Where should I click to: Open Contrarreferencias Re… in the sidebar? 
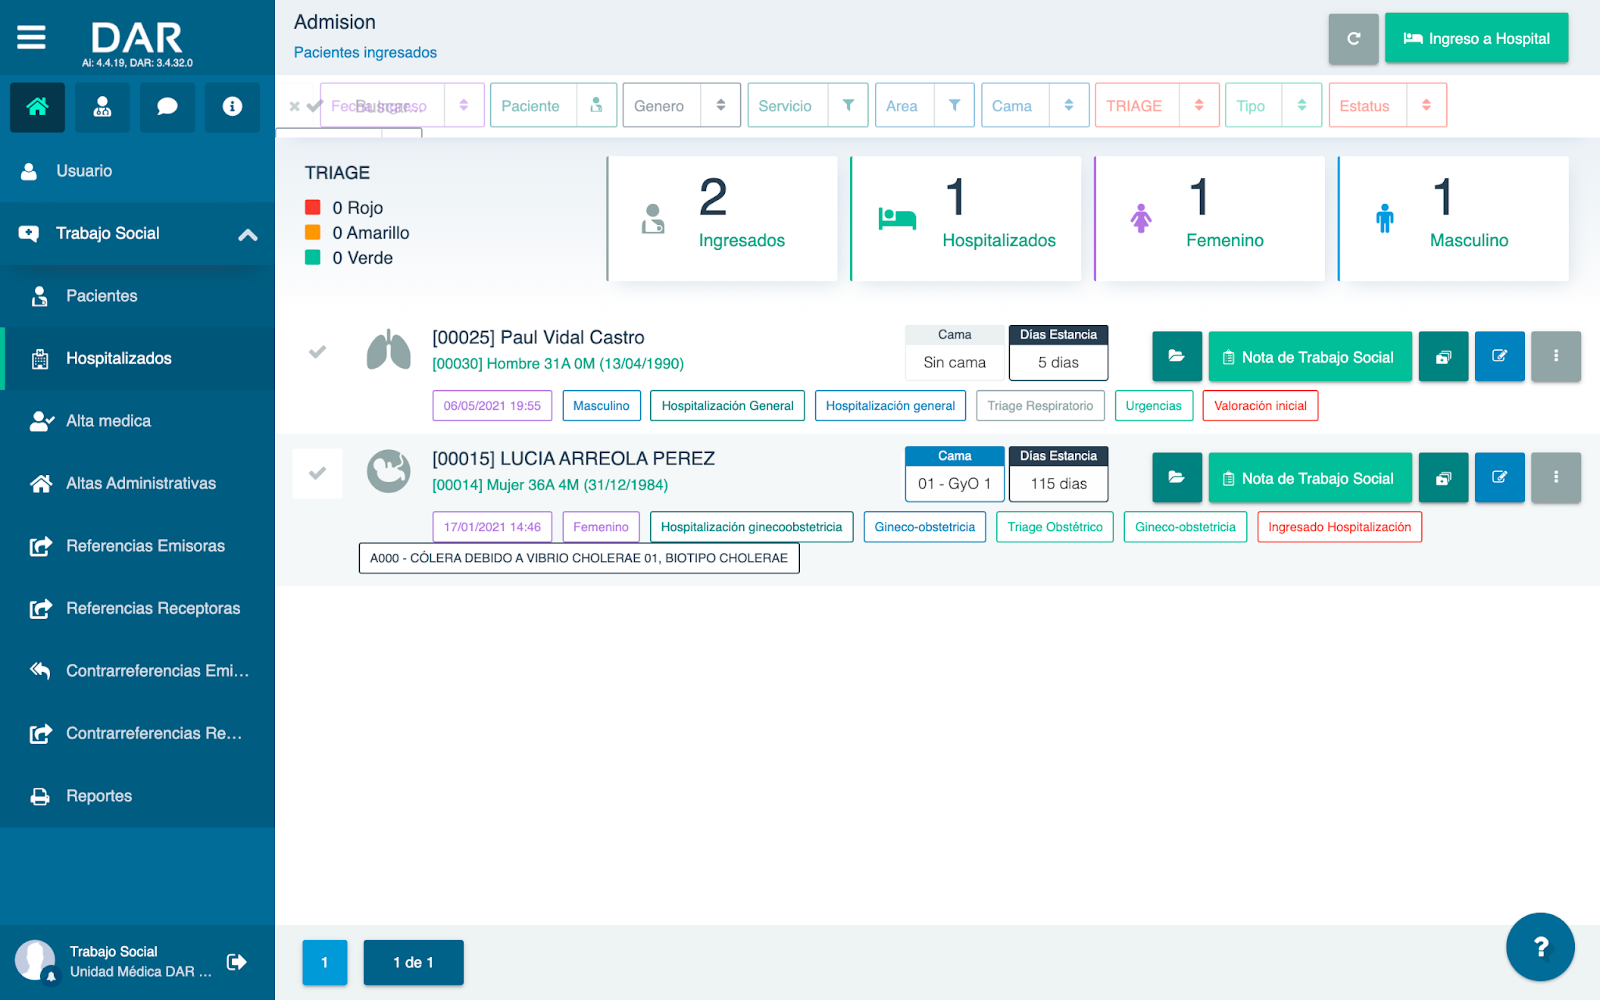(137, 733)
